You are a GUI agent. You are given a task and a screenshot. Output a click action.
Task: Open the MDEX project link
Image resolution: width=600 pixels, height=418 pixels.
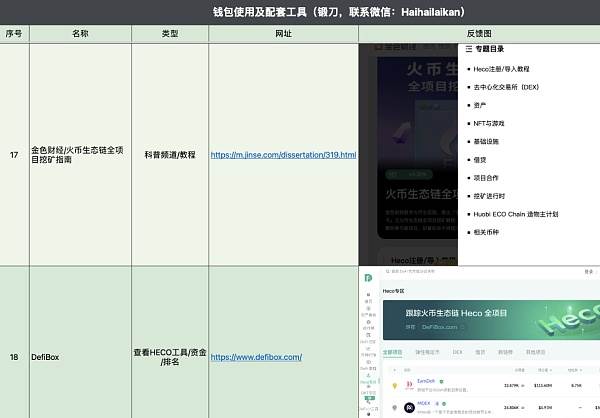[424, 403]
